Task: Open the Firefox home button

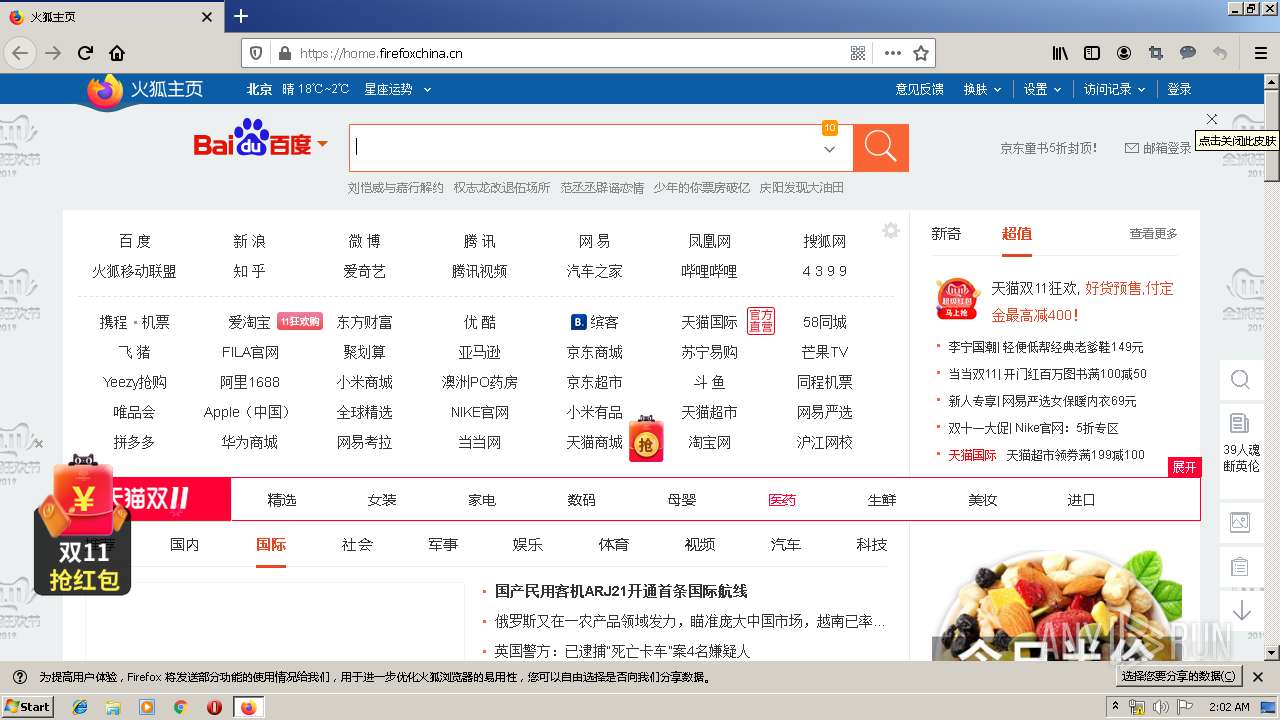Action: click(117, 53)
